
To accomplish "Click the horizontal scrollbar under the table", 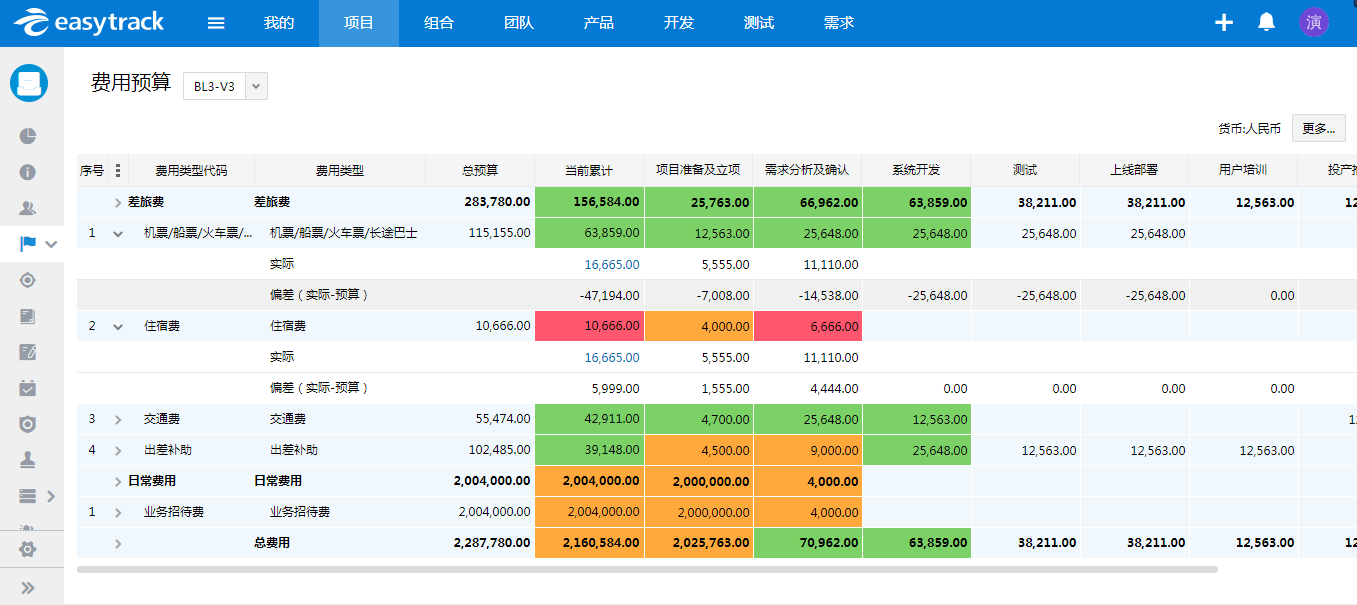I will pos(647,569).
